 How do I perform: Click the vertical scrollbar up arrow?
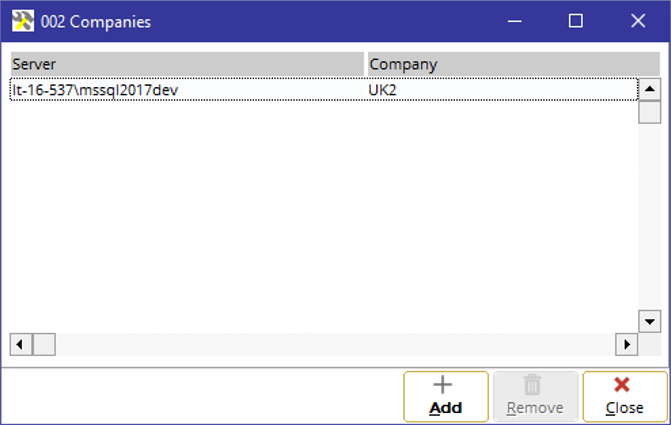(x=650, y=89)
